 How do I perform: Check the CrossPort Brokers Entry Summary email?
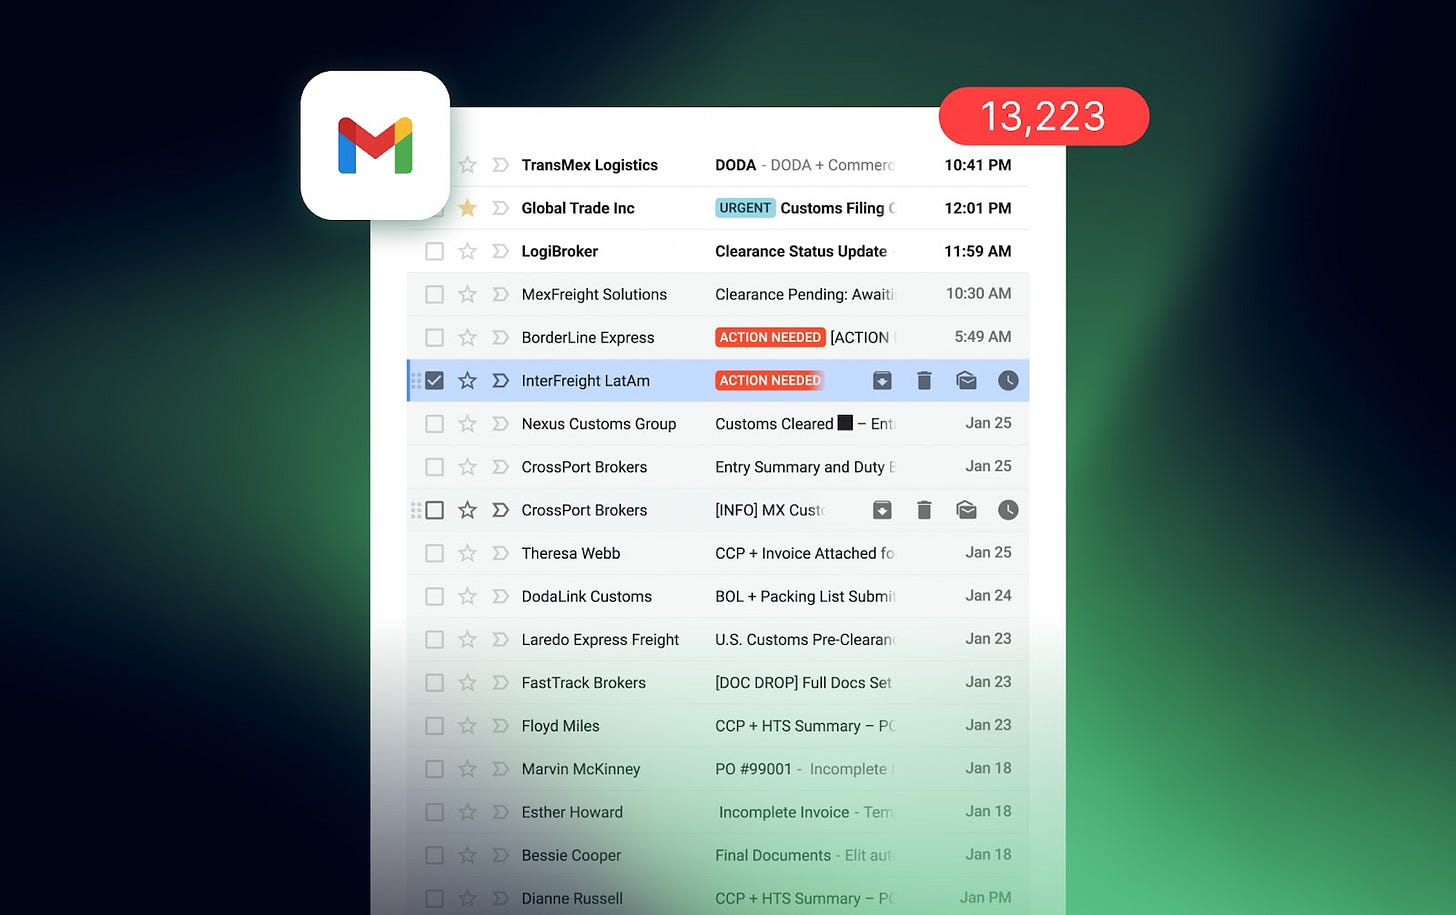pyautogui.click(x=434, y=467)
